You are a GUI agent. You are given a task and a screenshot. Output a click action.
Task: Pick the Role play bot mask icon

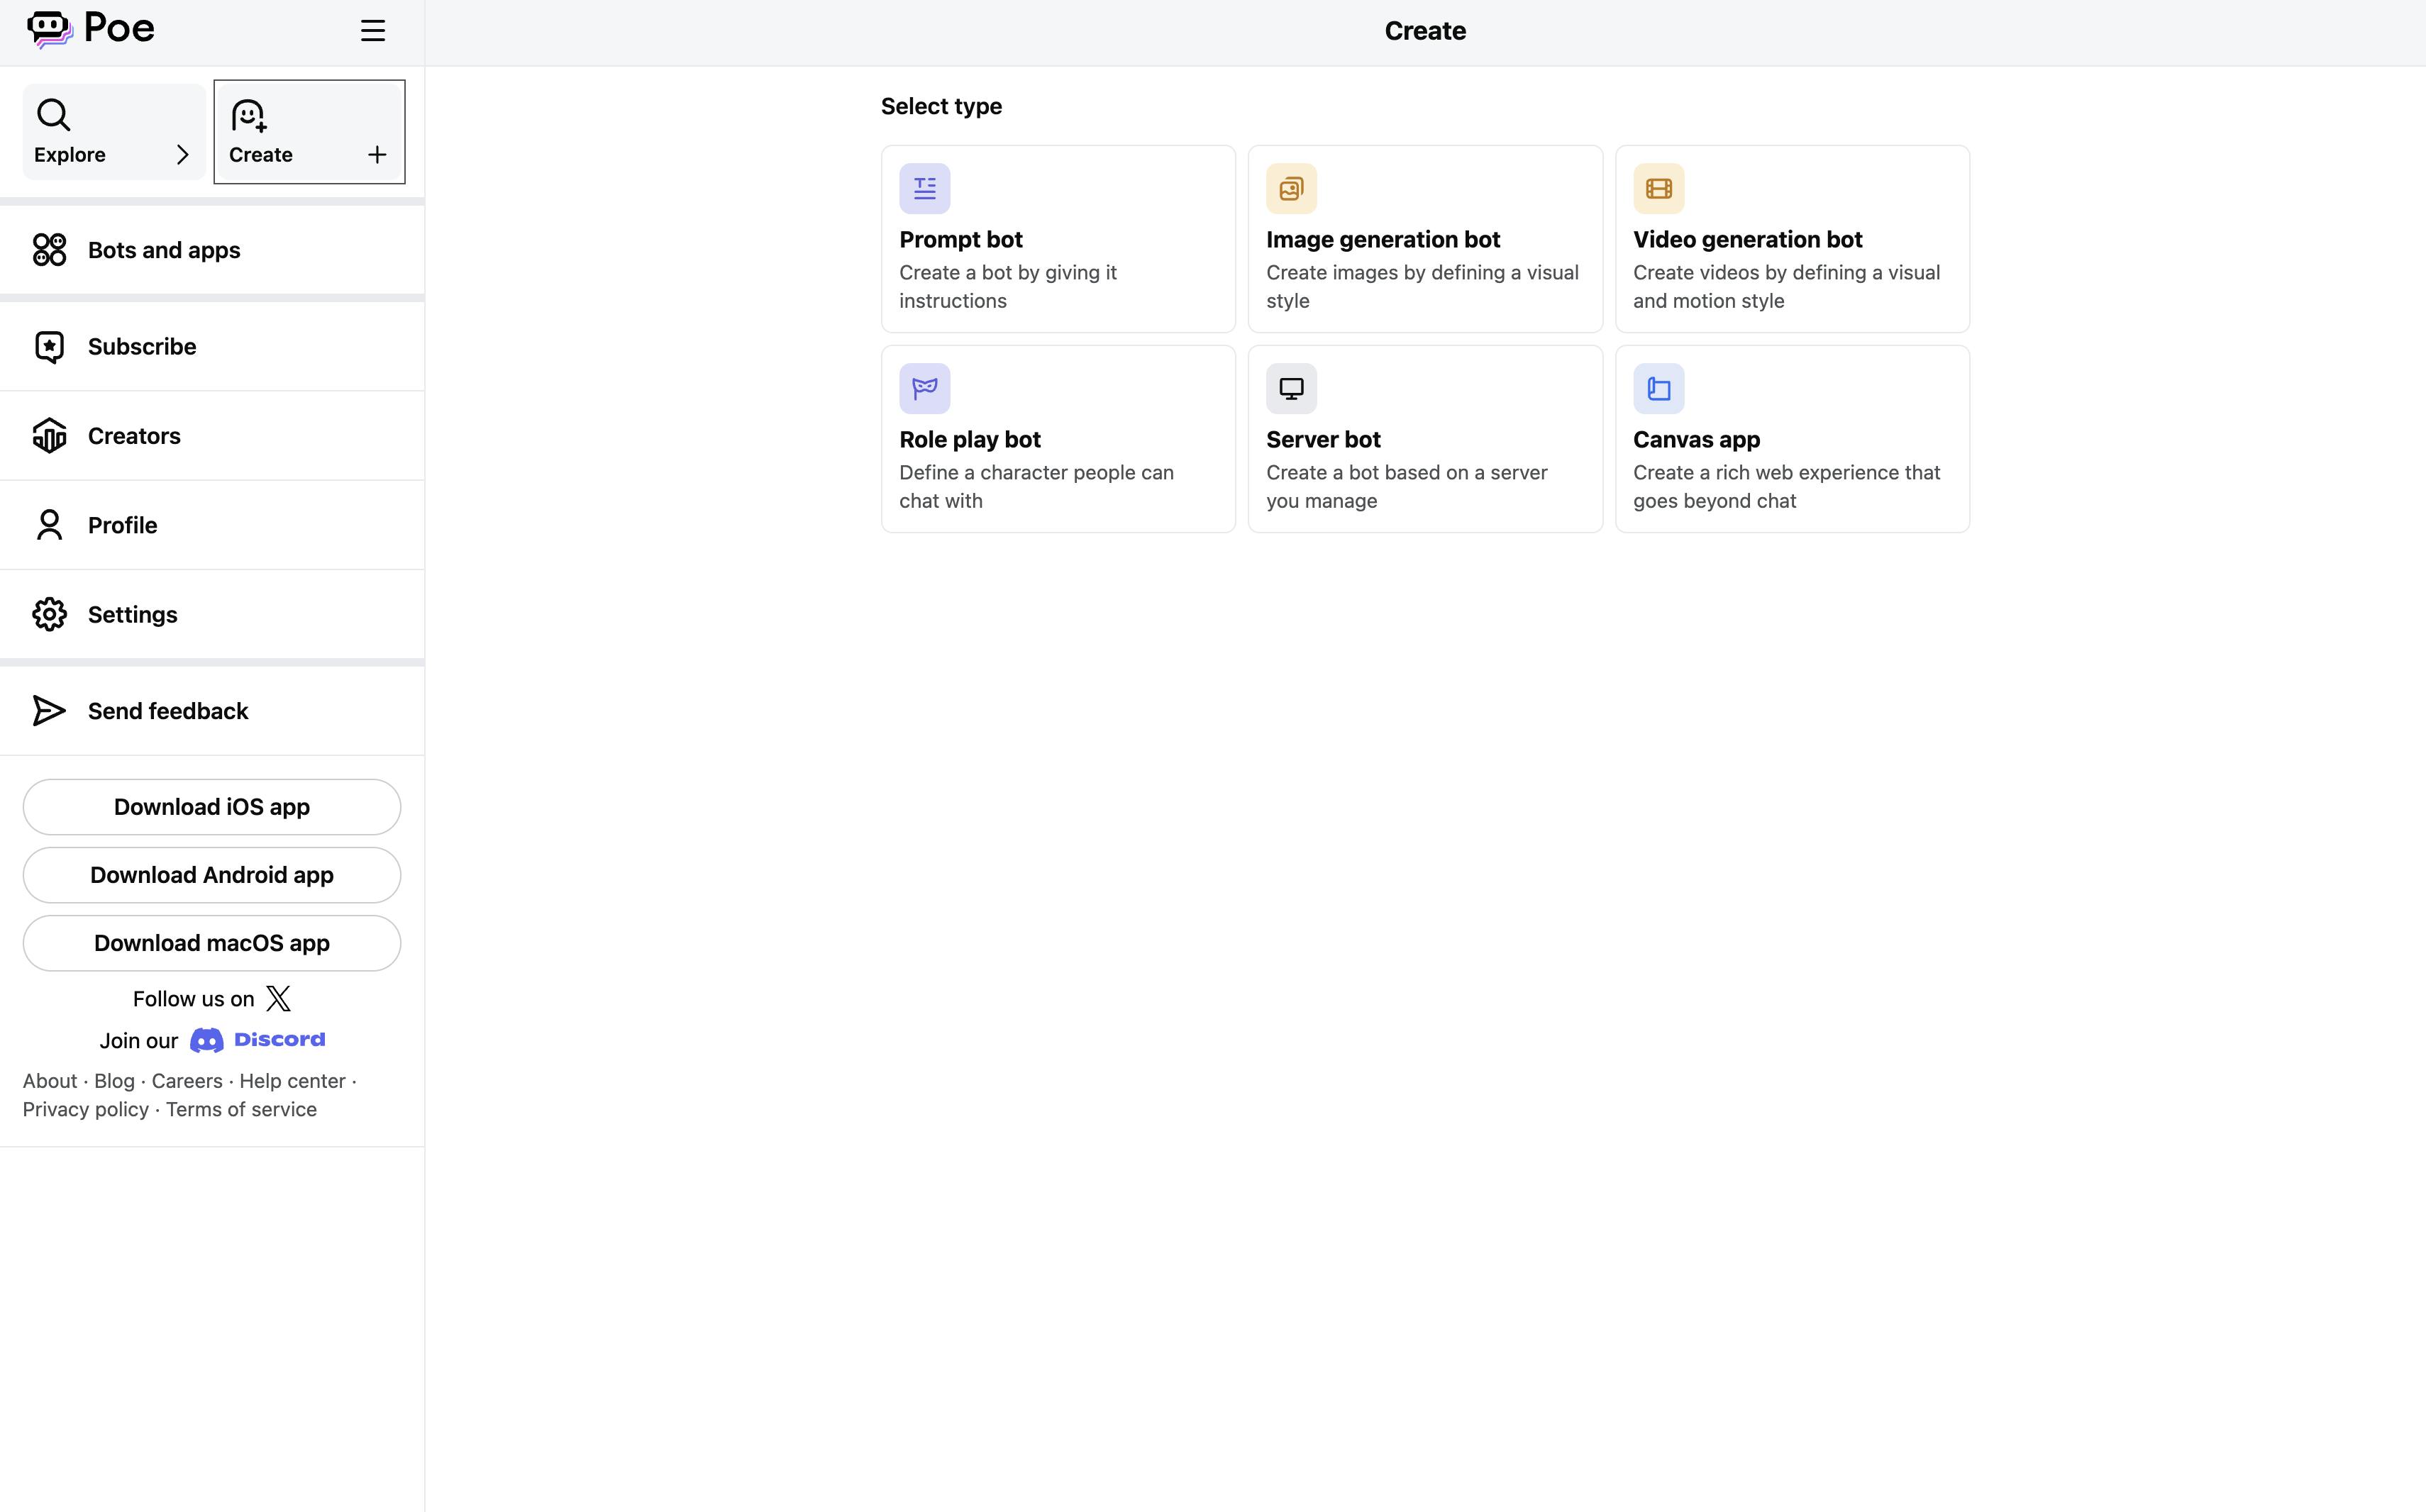click(x=924, y=389)
